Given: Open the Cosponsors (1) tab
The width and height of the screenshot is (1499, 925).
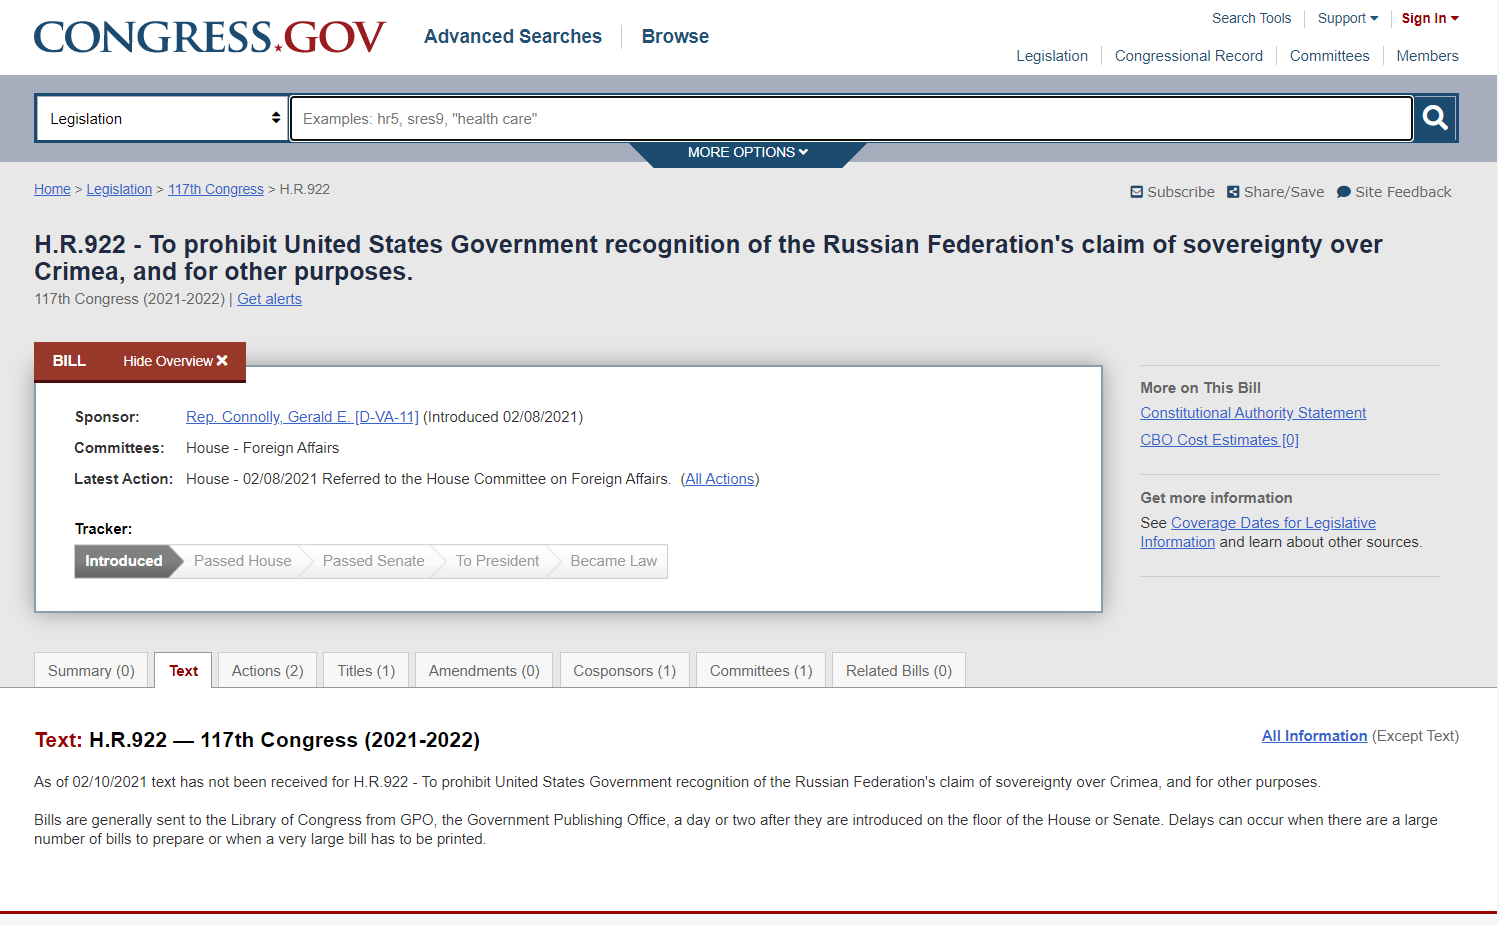Looking at the screenshot, I should (624, 671).
